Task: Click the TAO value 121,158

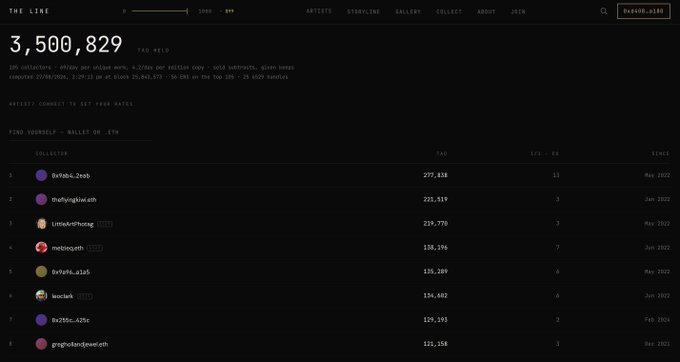Action: coord(435,344)
